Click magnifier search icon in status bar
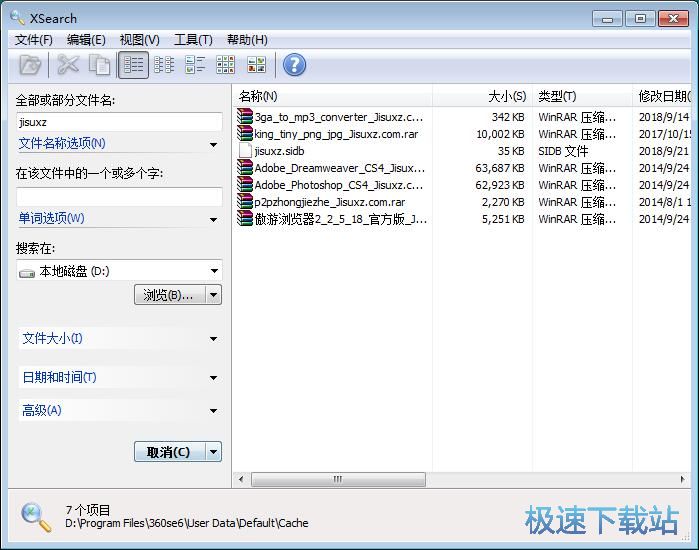This screenshot has width=699, height=550. pos(36,517)
